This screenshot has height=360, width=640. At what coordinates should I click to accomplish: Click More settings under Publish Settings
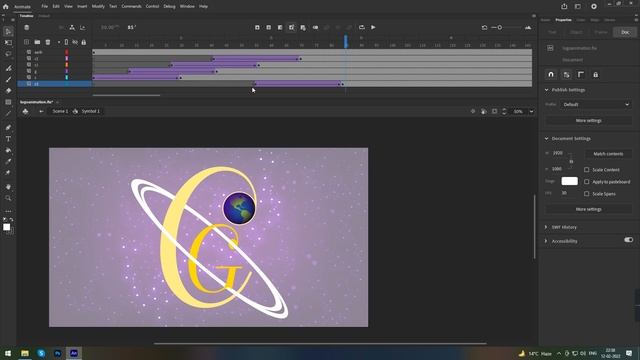(x=589, y=121)
